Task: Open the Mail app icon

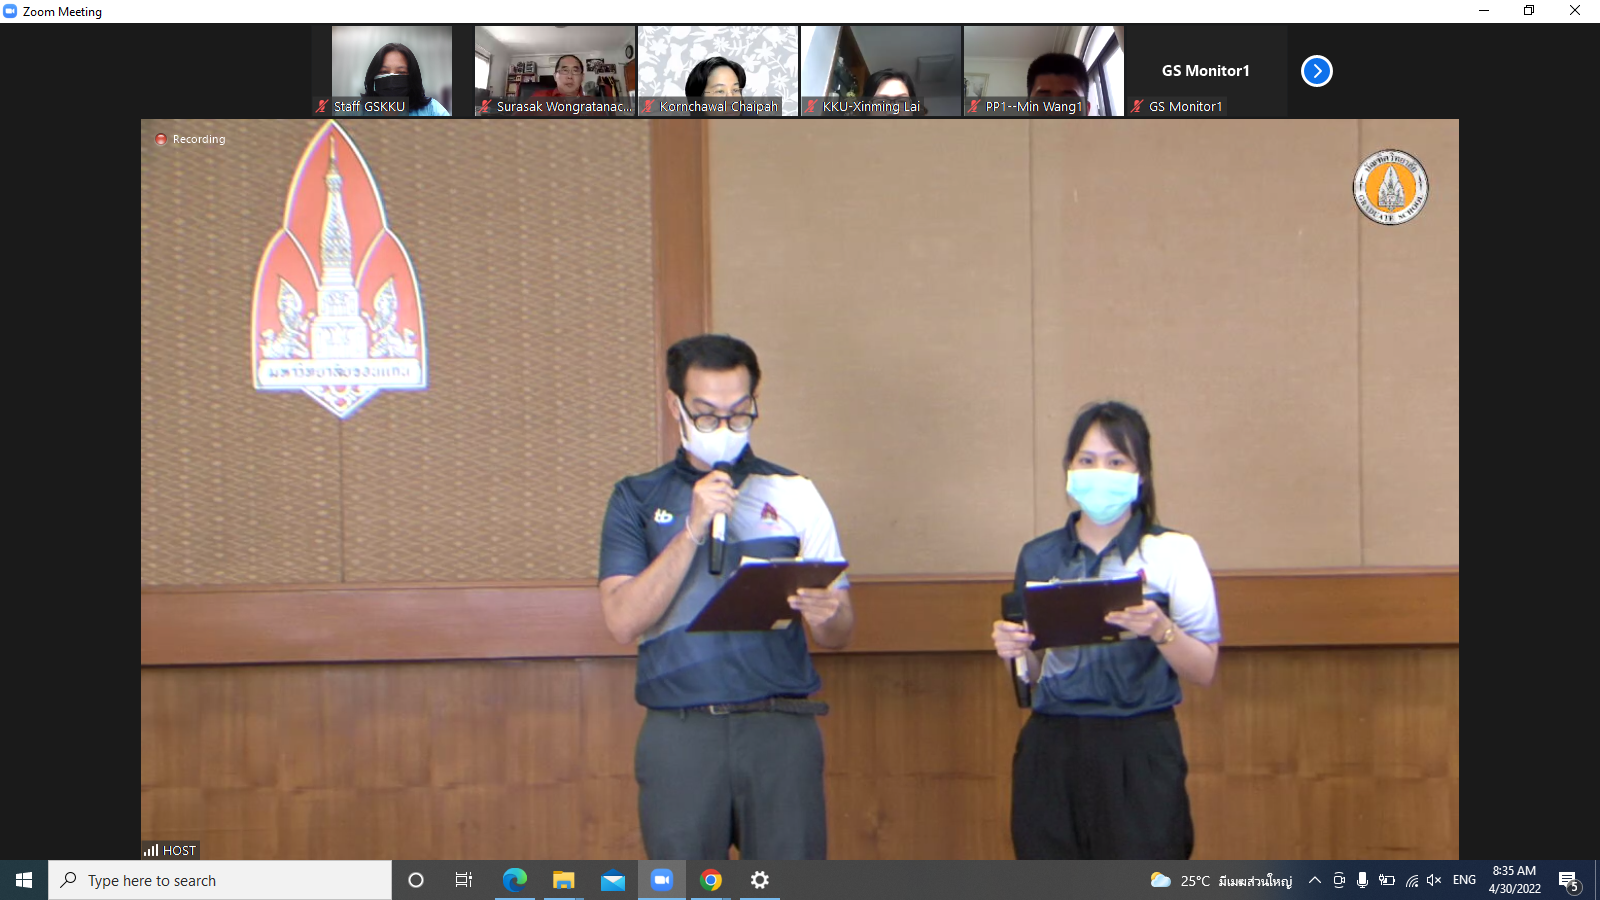Action: pos(612,880)
